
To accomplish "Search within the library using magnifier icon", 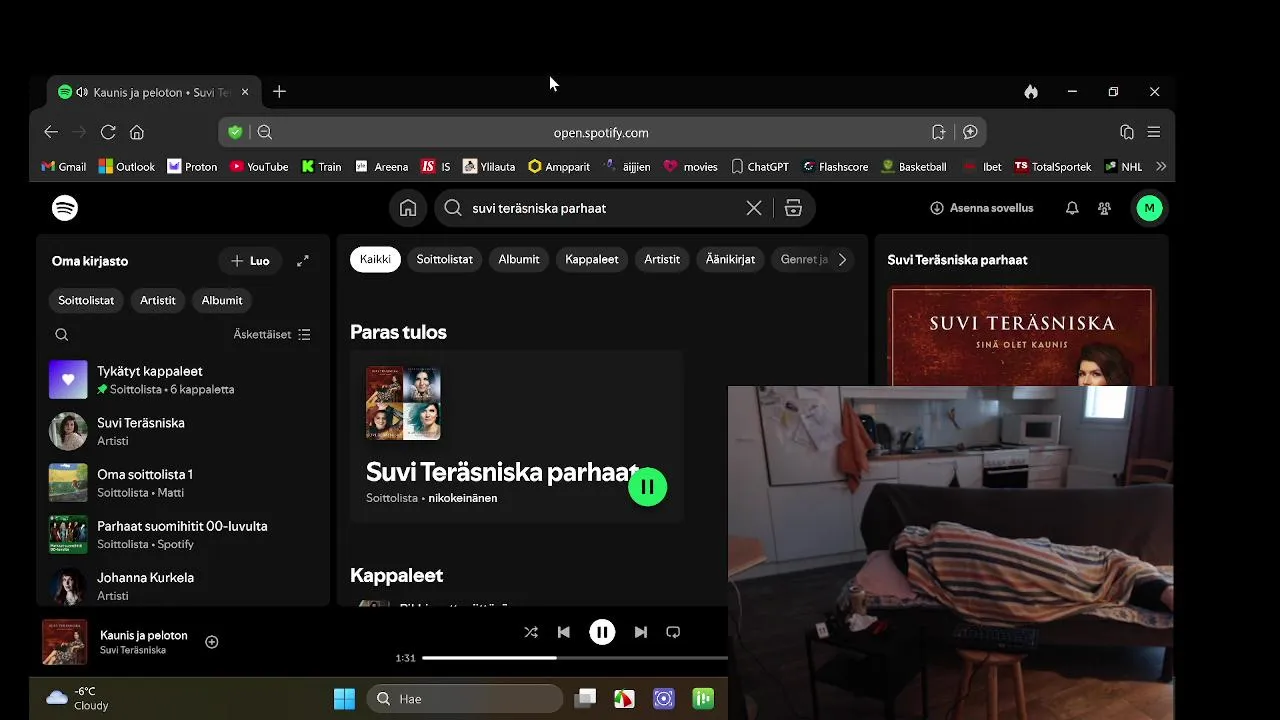I will (62, 335).
